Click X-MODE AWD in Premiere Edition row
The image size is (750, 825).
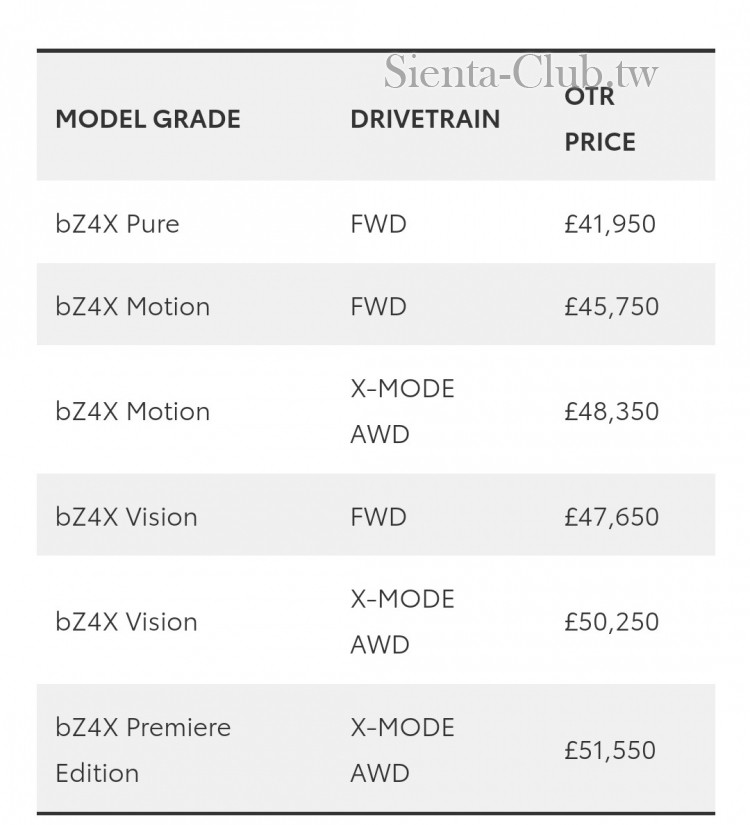(402, 749)
